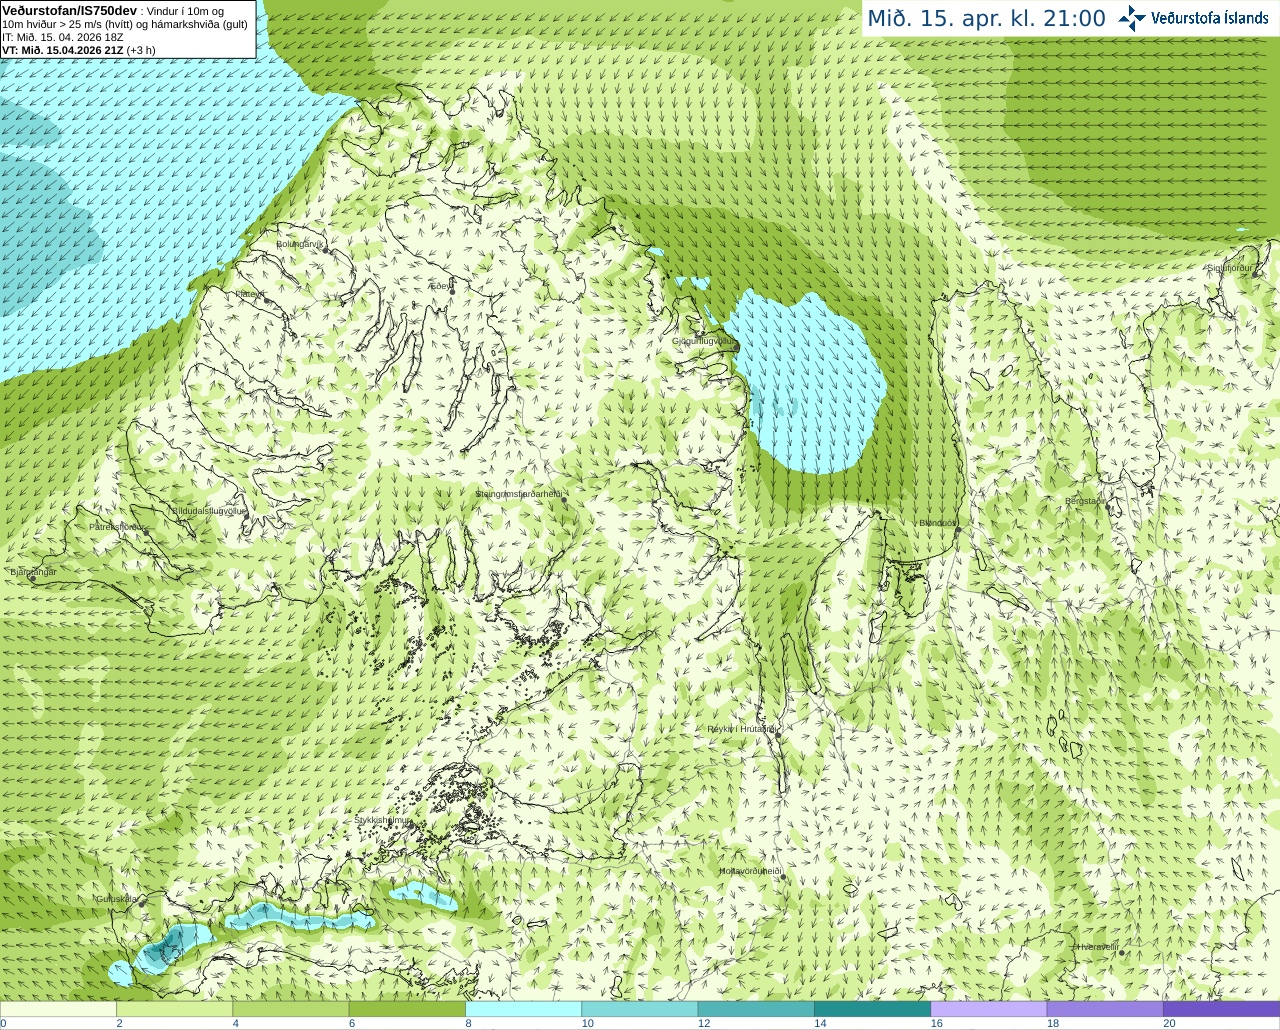Screen dimensions: 1280x1030
Task: Click the Veðurstofan/IS750dev title text
Action: point(69,10)
